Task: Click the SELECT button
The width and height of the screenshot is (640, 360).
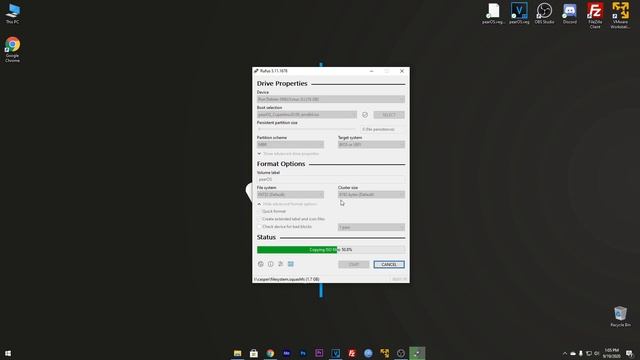Action: click(x=389, y=115)
